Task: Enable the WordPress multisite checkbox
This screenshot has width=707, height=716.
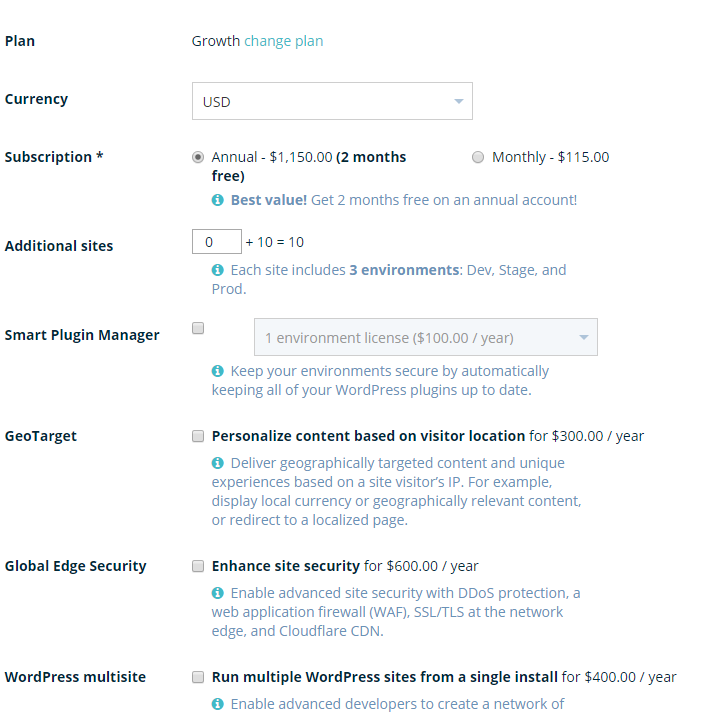Action: [x=198, y=677]
